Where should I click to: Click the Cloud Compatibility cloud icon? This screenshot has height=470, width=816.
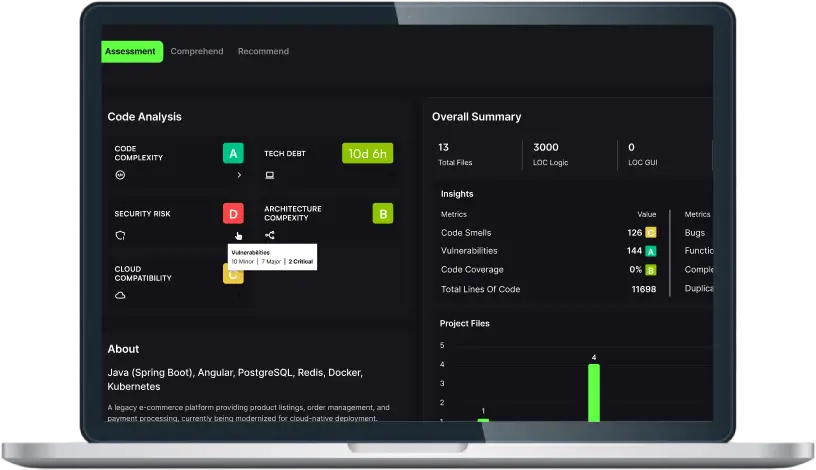tap(120, 296)
